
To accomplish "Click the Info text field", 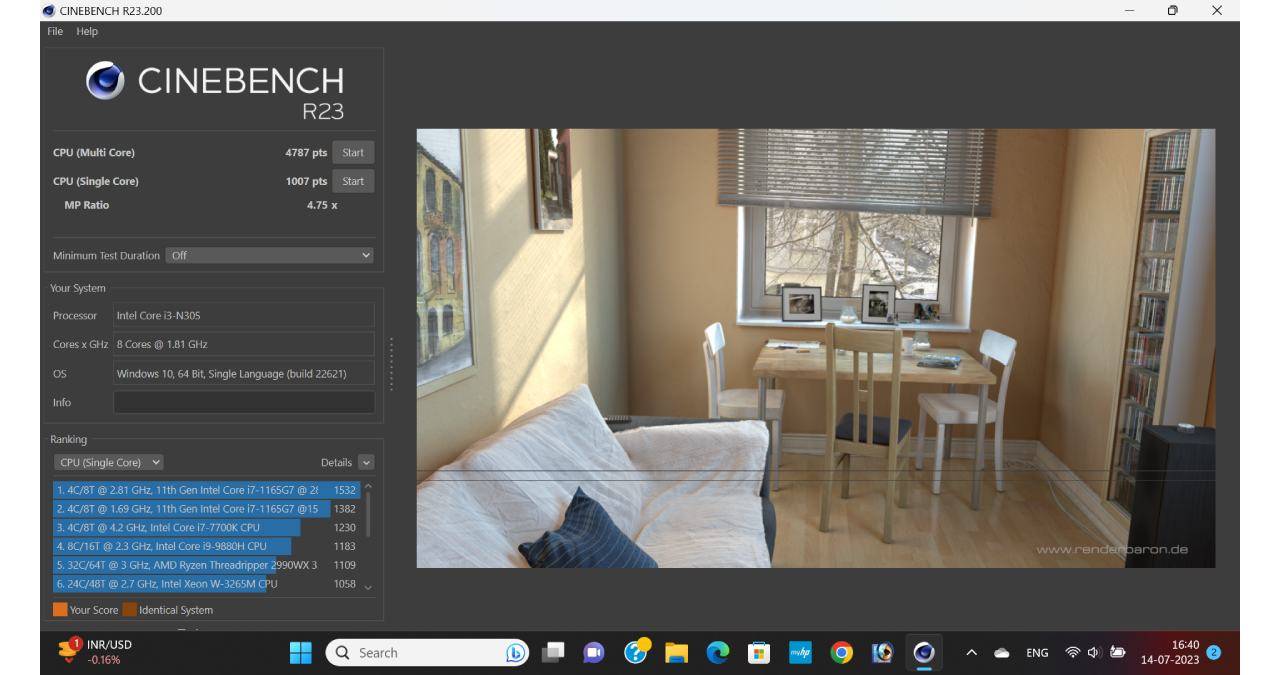I will 244,402.
